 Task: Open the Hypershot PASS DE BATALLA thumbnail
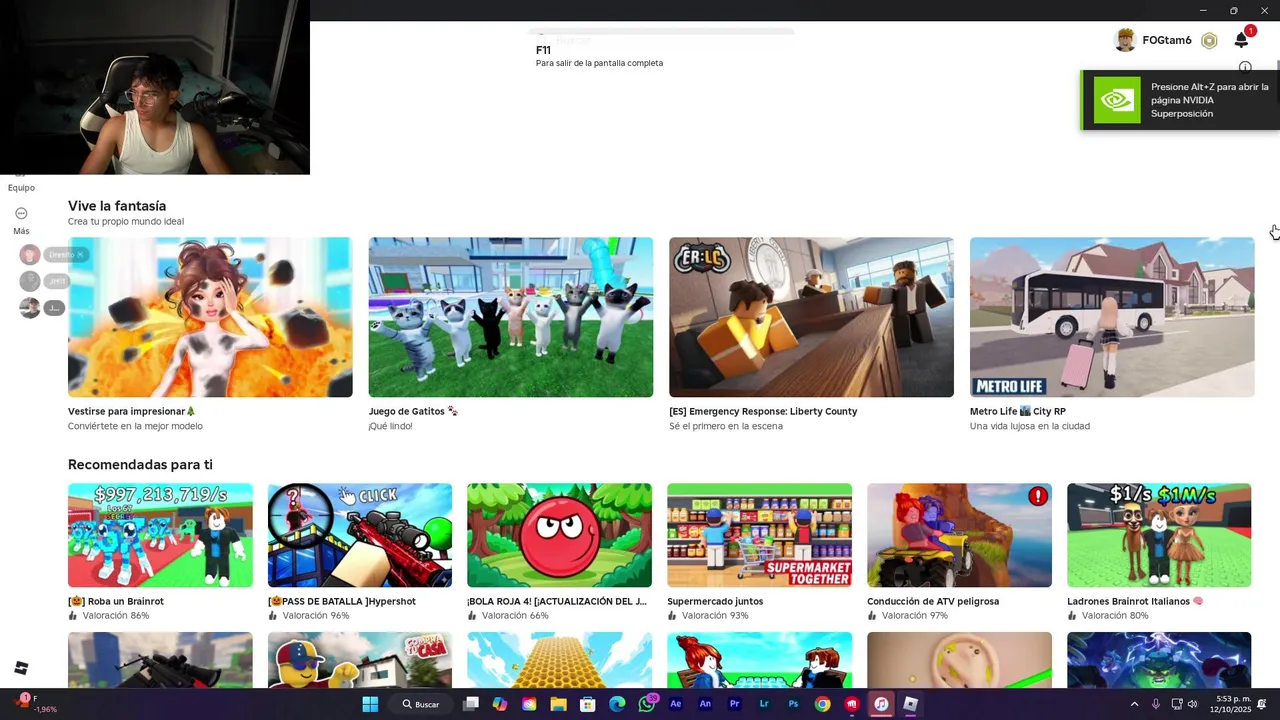tap(360, 535)
